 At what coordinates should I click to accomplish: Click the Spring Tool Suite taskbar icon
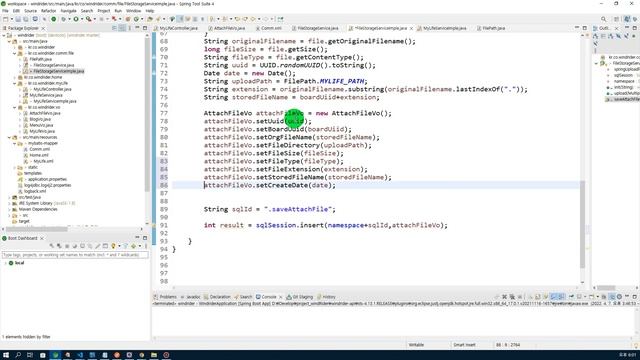click(56, 355)
